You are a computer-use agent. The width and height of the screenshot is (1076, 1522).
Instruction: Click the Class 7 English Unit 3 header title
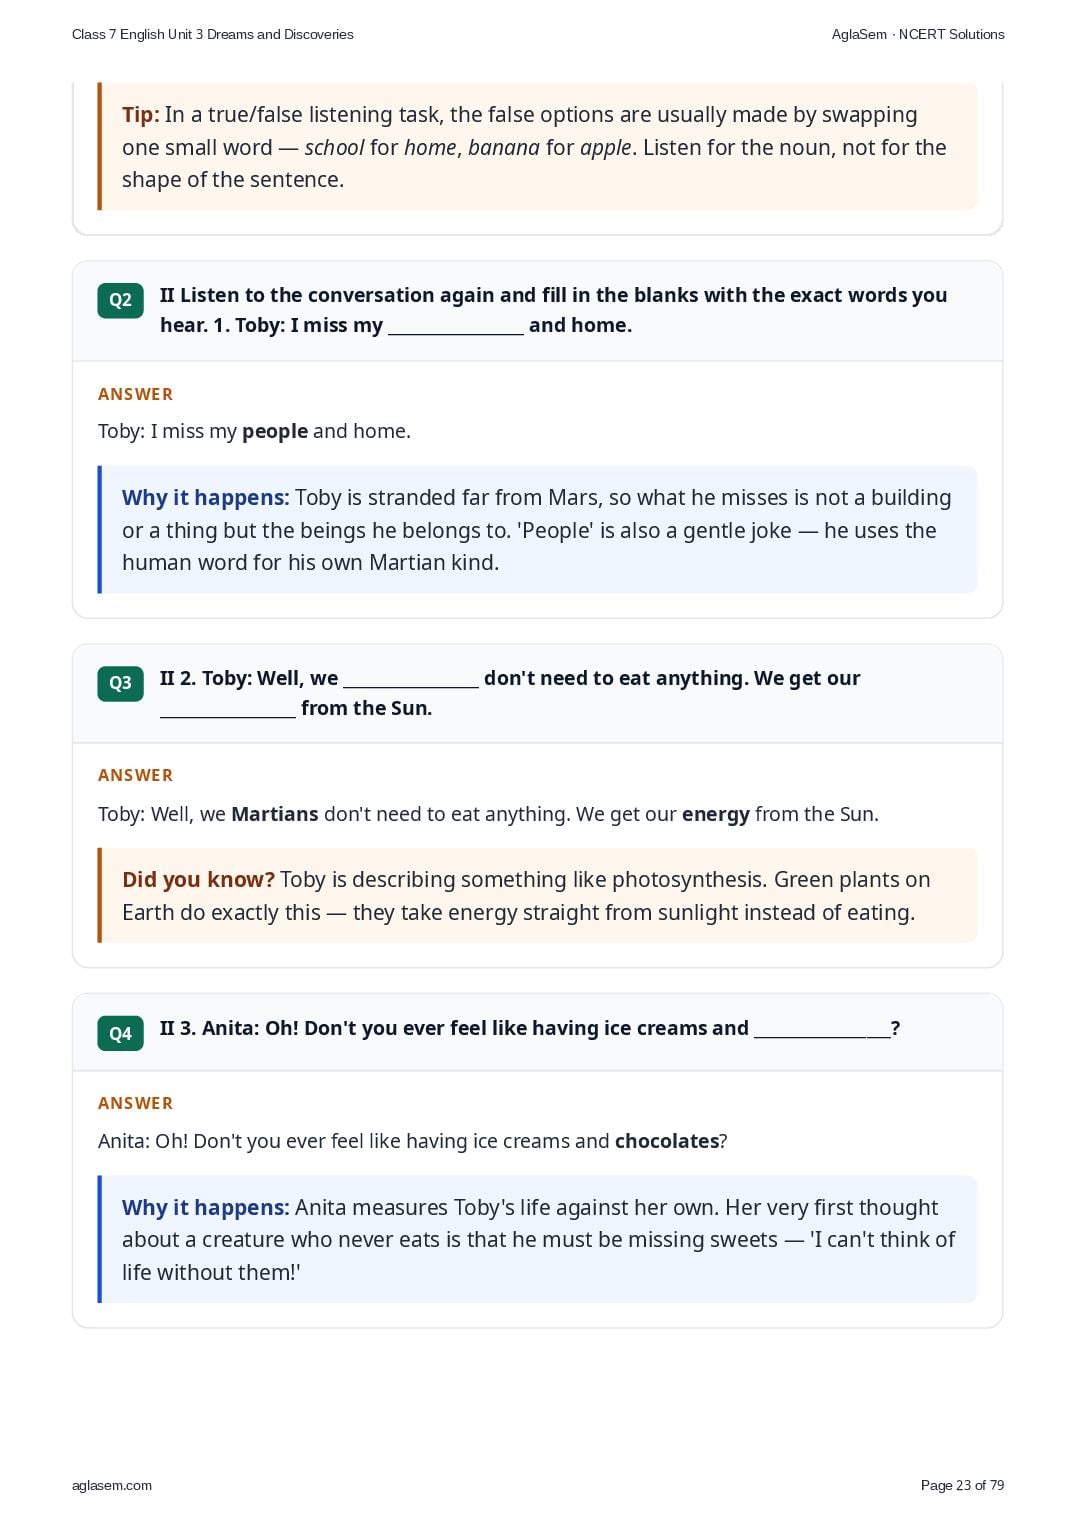(213, 34)
